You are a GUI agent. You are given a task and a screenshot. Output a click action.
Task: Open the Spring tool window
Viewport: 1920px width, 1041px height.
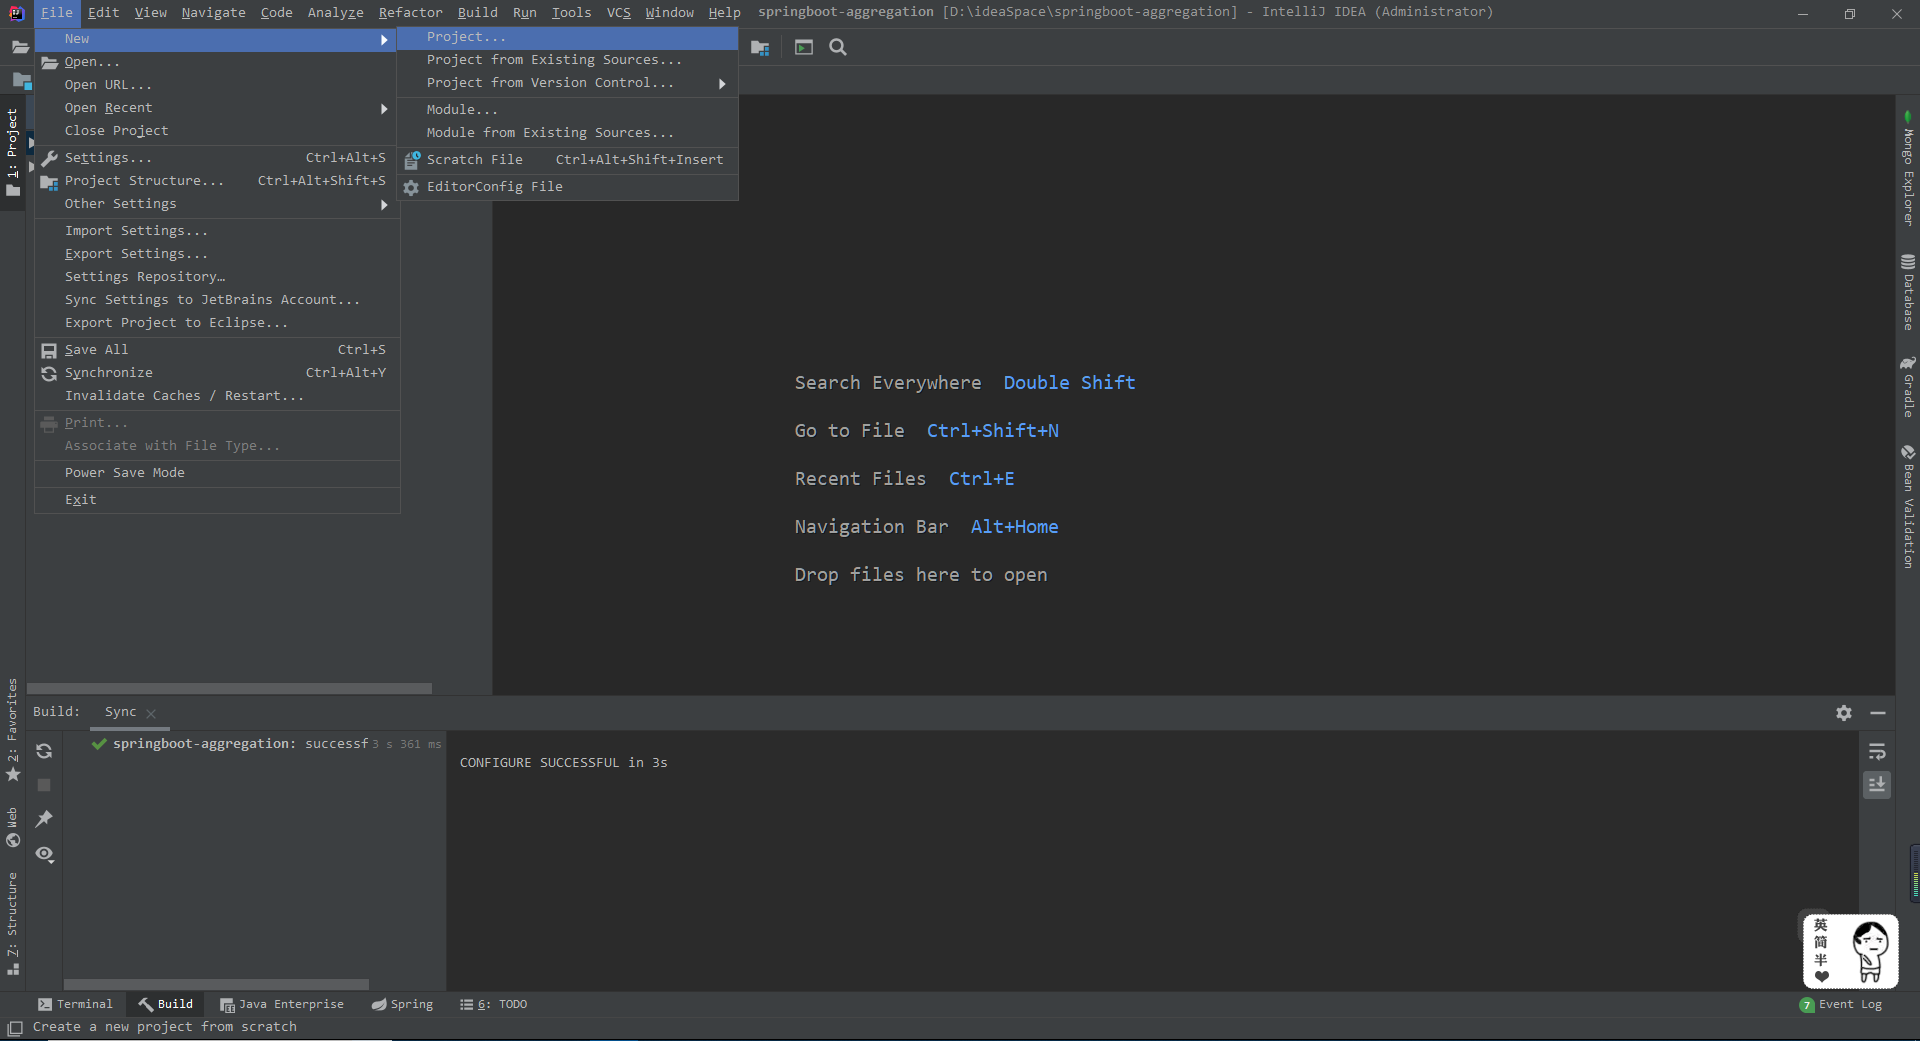coord(402,1004)
